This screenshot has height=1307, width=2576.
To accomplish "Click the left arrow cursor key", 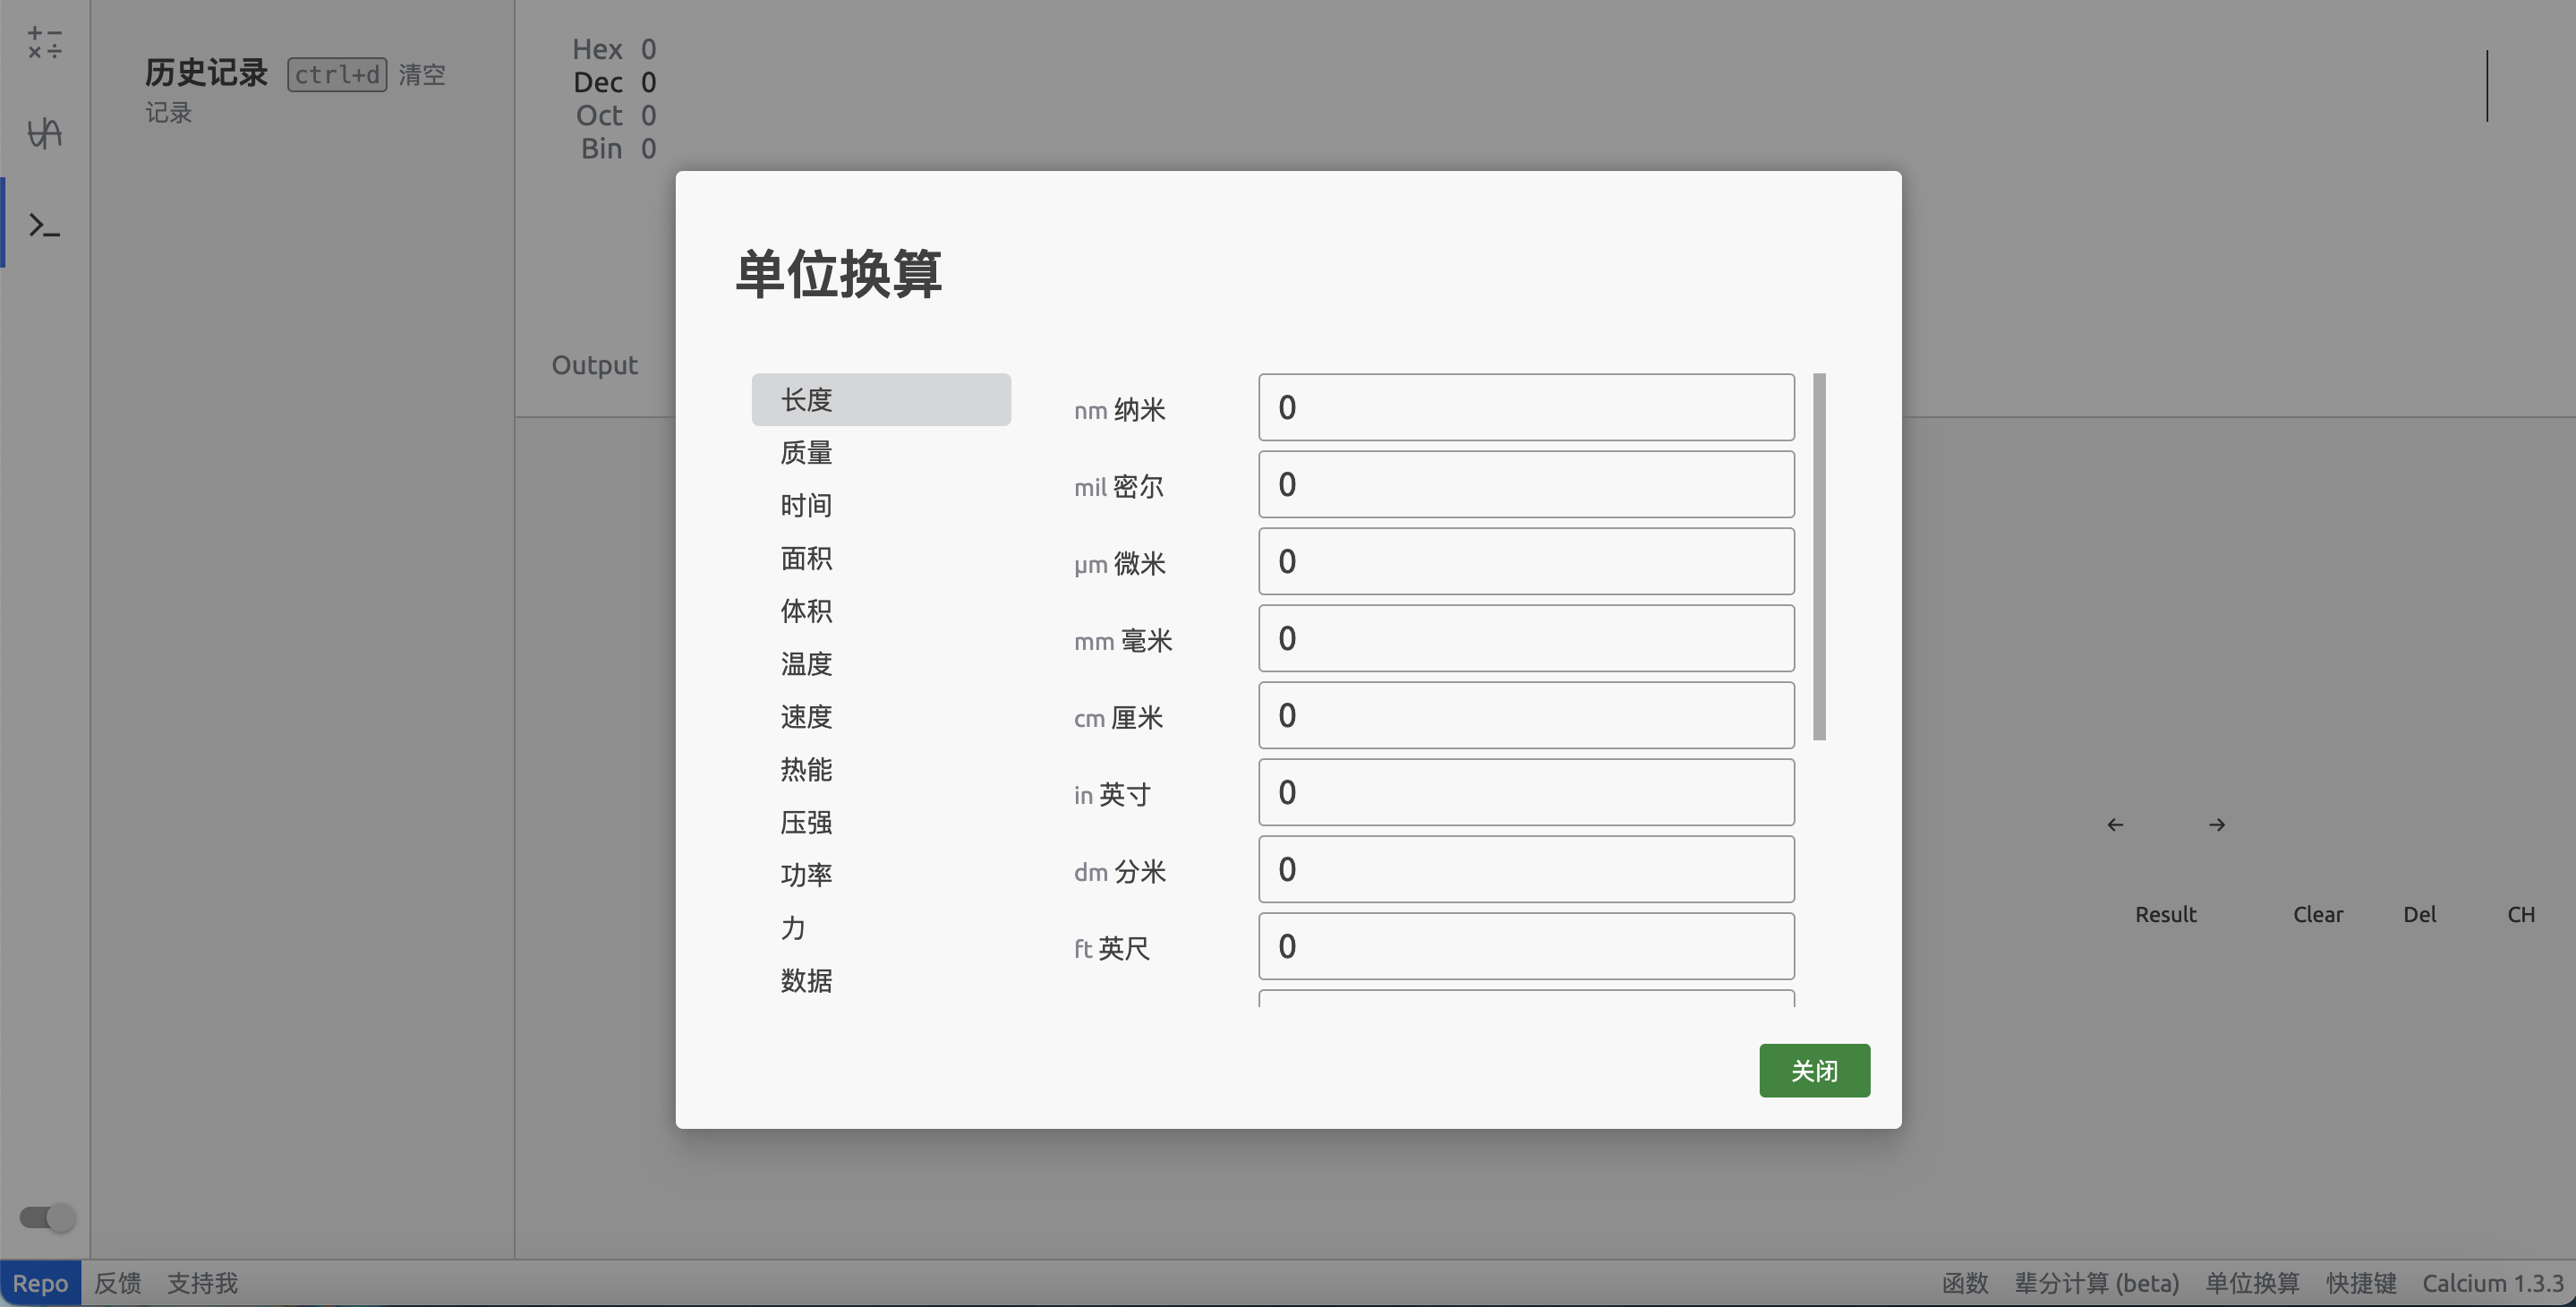I will [x=2115, y=825].
